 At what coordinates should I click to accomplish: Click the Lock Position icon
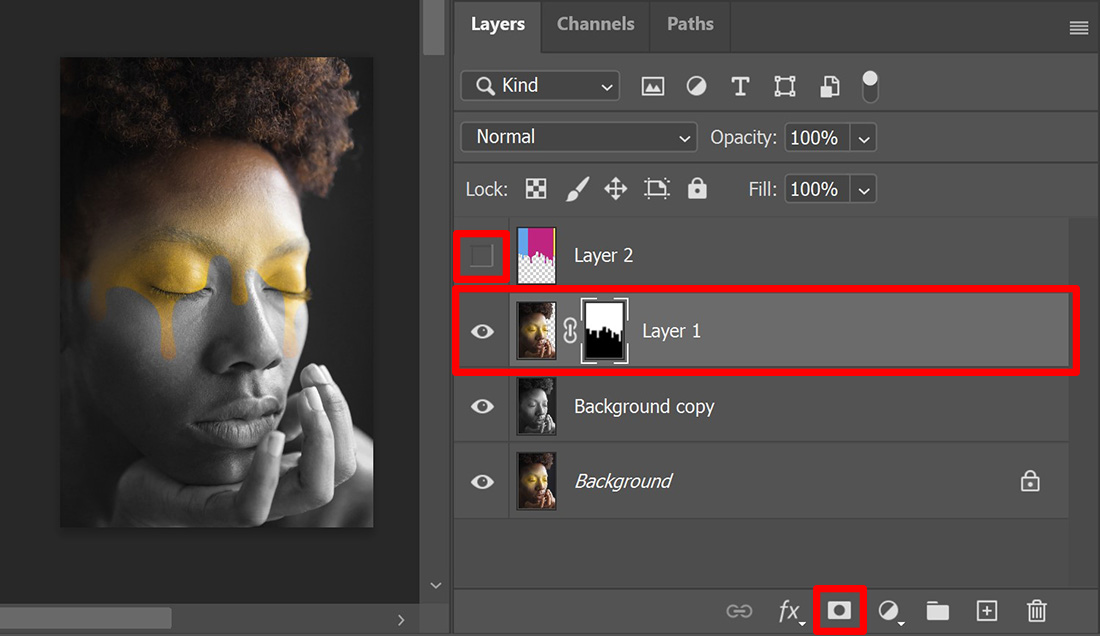616,188
